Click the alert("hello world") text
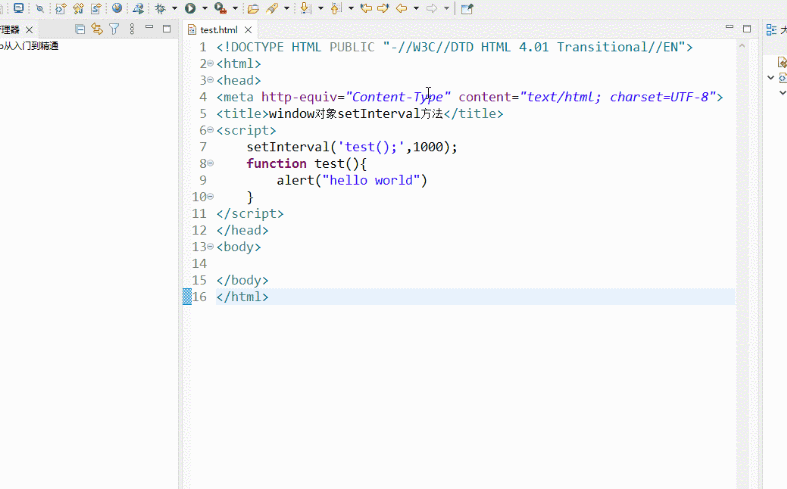The image size is (787, 489). tap(352, 180)
